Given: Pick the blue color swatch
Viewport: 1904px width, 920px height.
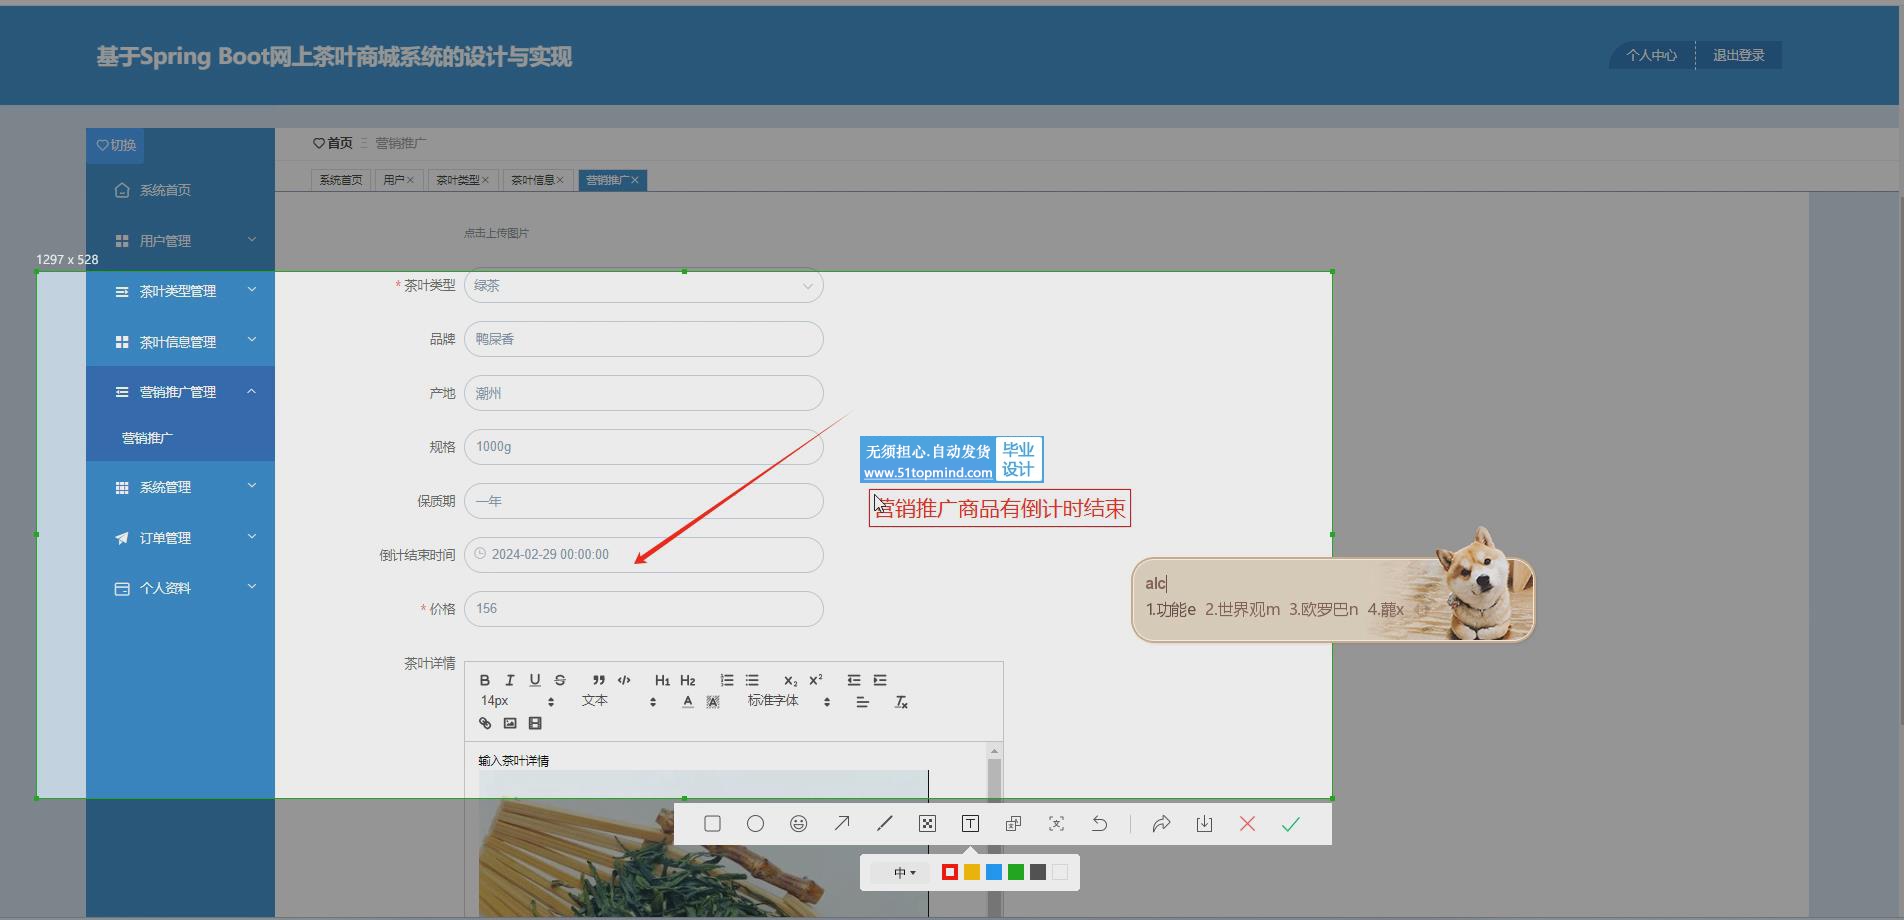Looking at the screenshot, I should pos(994,873).
